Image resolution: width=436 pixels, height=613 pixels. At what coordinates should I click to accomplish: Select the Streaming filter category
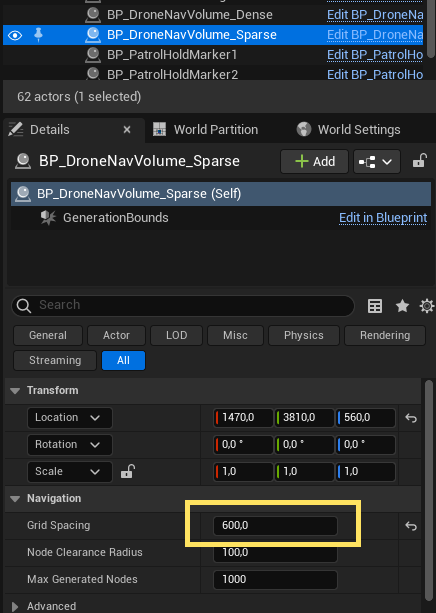pyautogui.click(x=55, y=360)
